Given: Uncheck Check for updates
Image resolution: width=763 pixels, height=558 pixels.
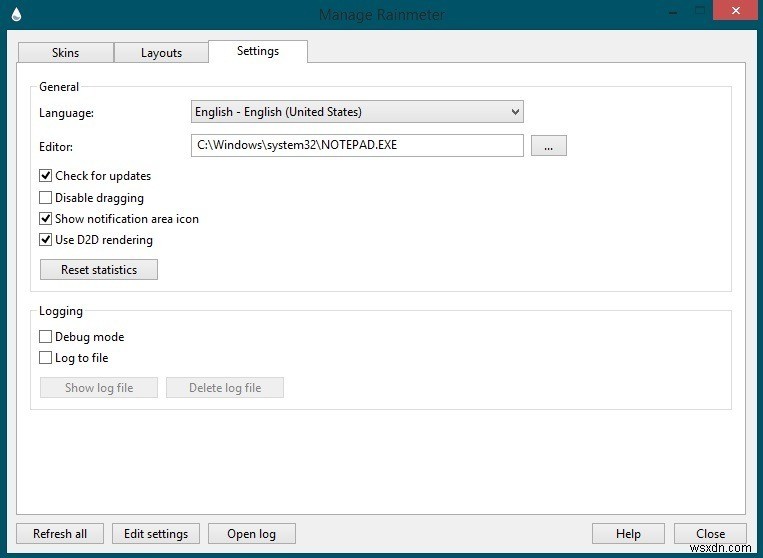Looking at the screenshot, I should (46, 176).
